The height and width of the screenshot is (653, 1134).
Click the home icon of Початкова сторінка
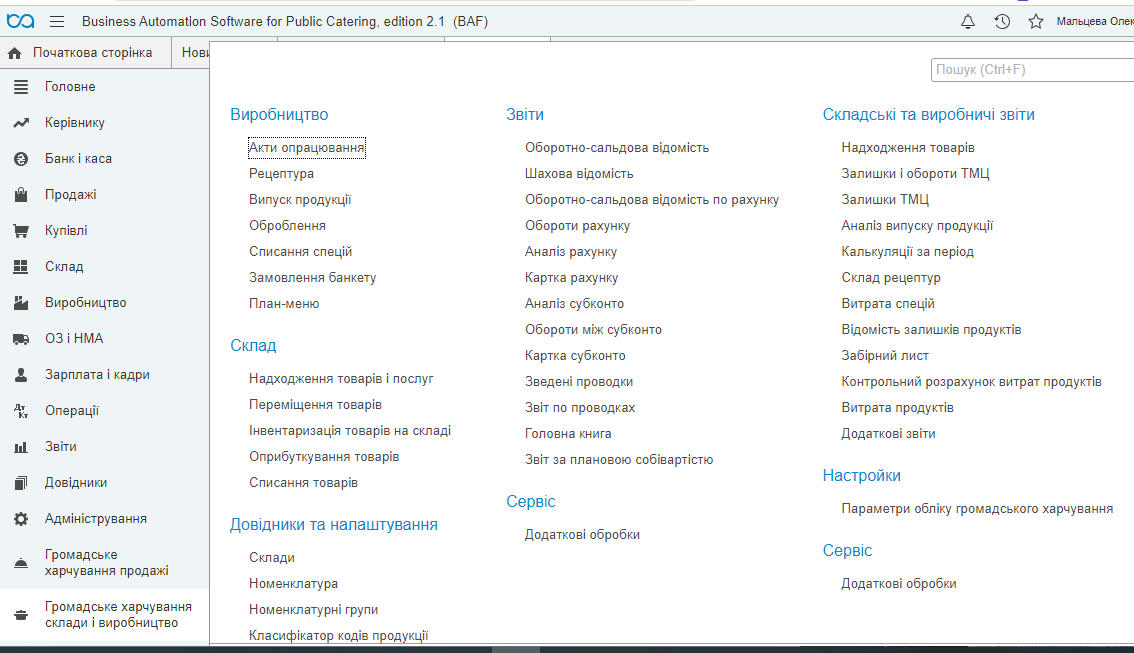tap(14, 53)
